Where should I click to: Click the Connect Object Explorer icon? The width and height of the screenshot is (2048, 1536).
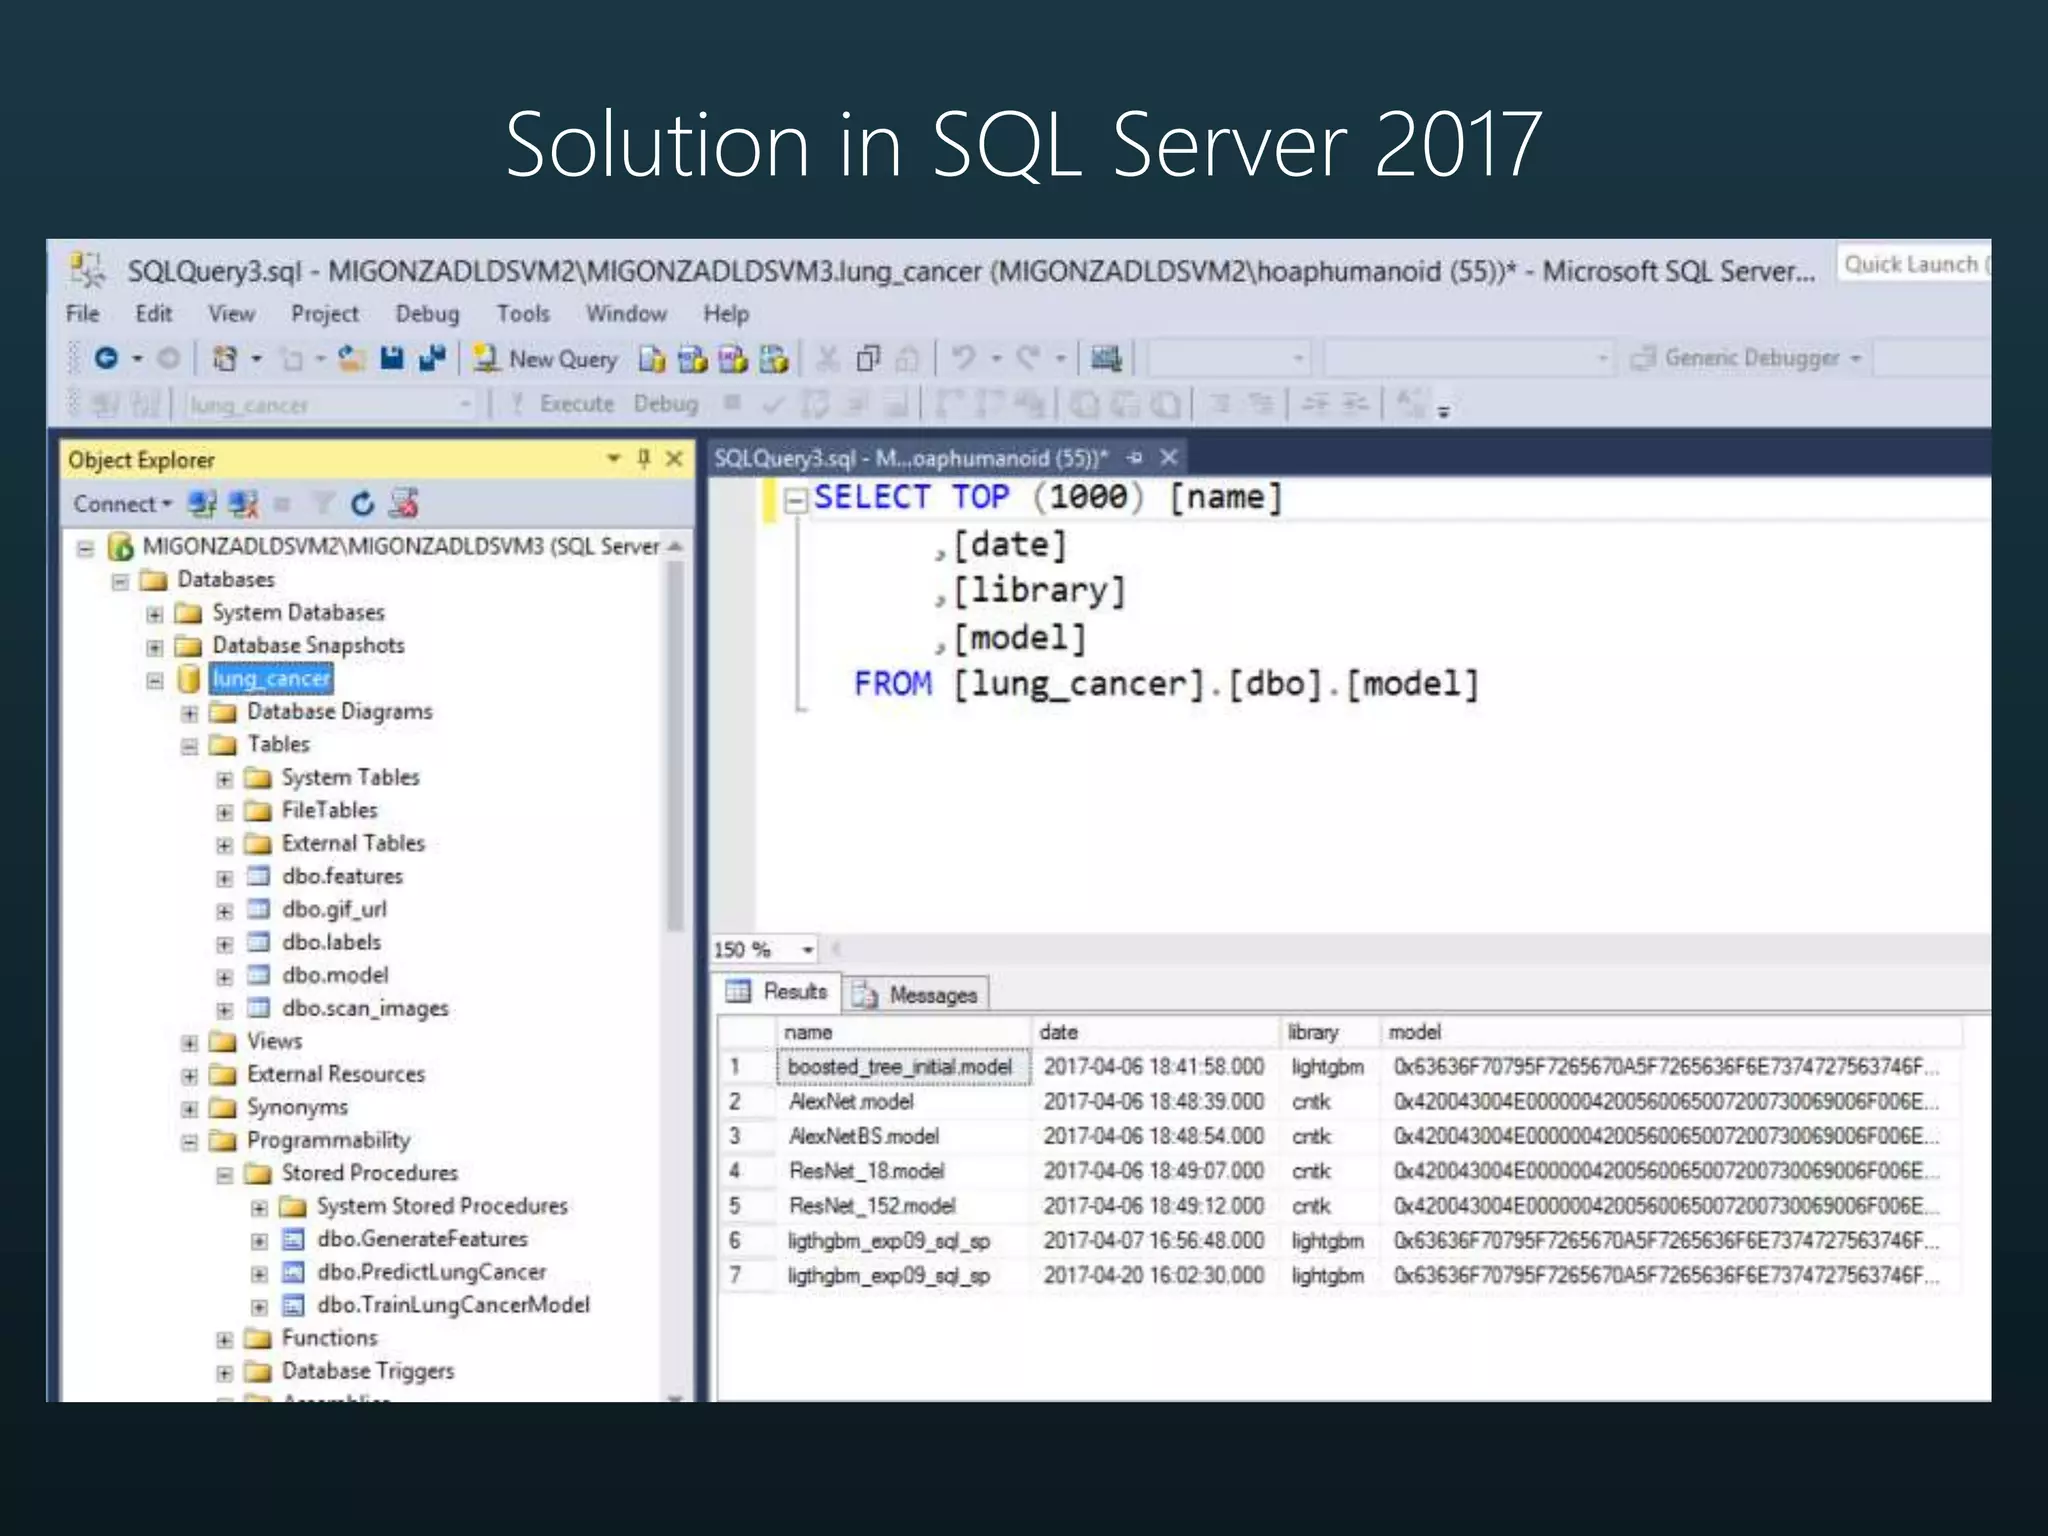[203, 503]
